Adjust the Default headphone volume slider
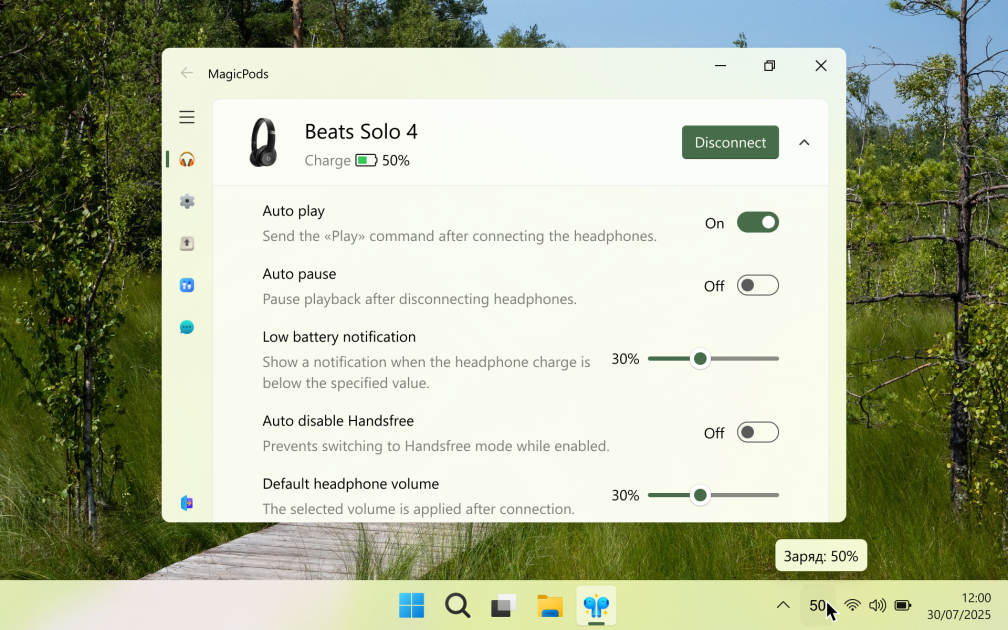Image resolution: width=1008 pixels, height=630 pixels. point(713,495)
